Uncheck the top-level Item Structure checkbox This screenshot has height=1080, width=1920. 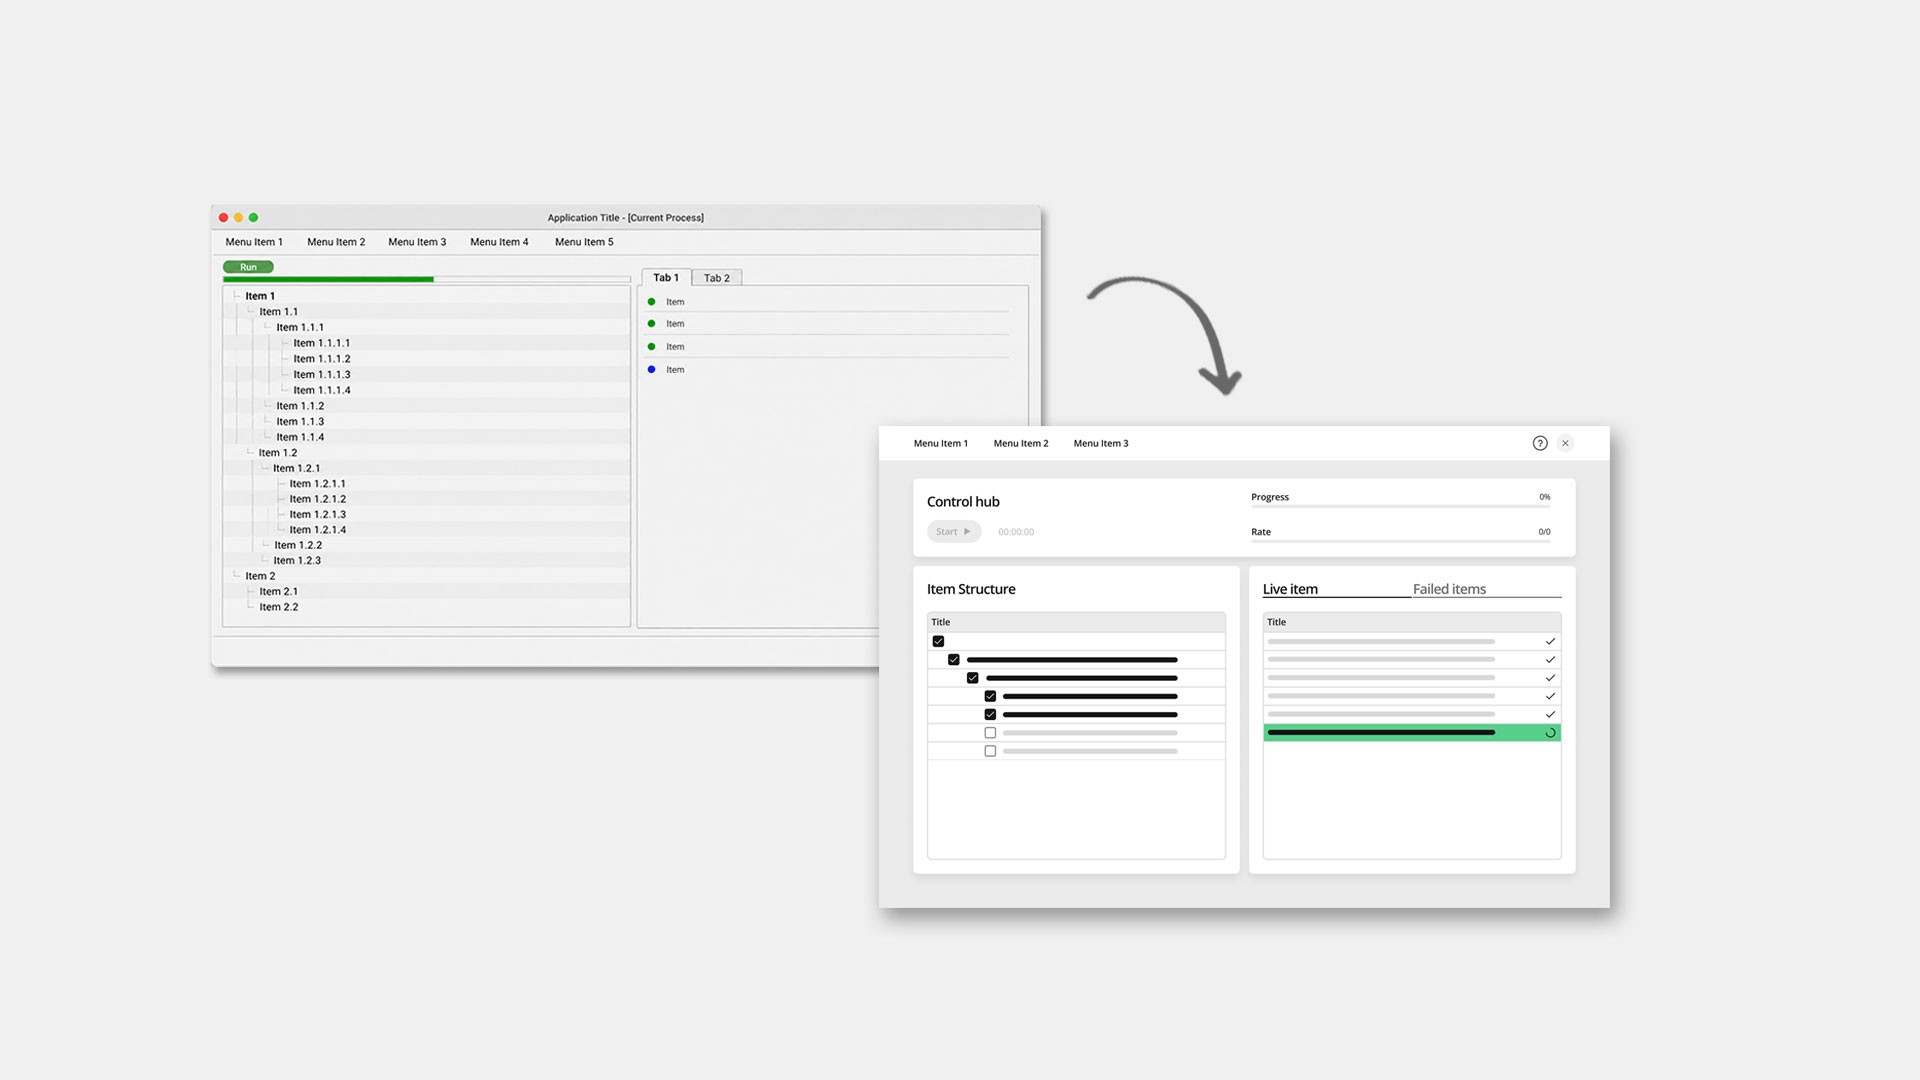point(938,641)
